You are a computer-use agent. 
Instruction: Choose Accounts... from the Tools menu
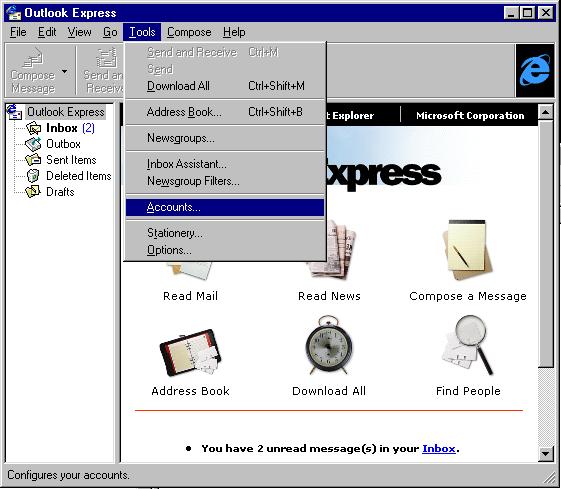pyautogui.click(x=225, y=207)
